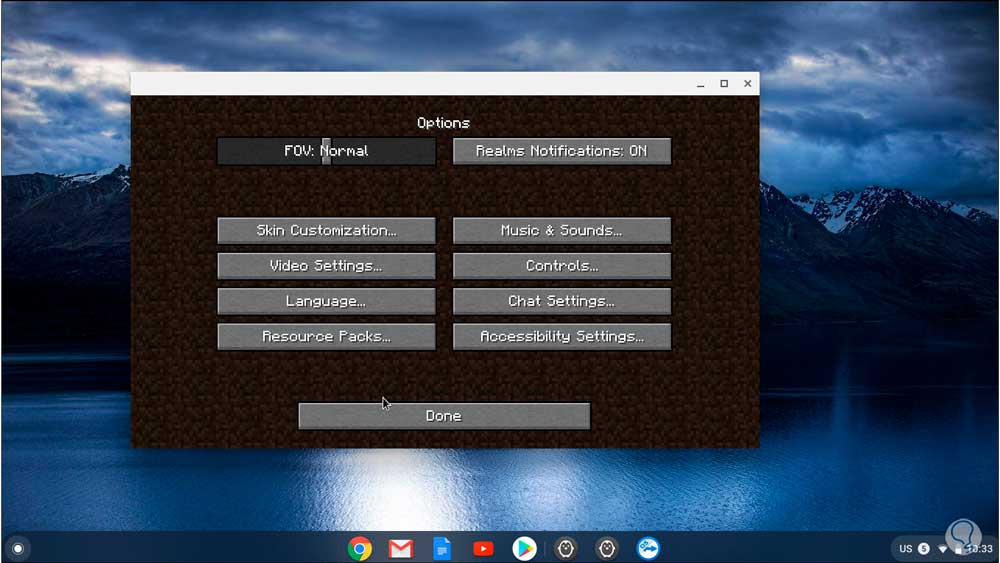Click the Done button

tap(444, 416)
